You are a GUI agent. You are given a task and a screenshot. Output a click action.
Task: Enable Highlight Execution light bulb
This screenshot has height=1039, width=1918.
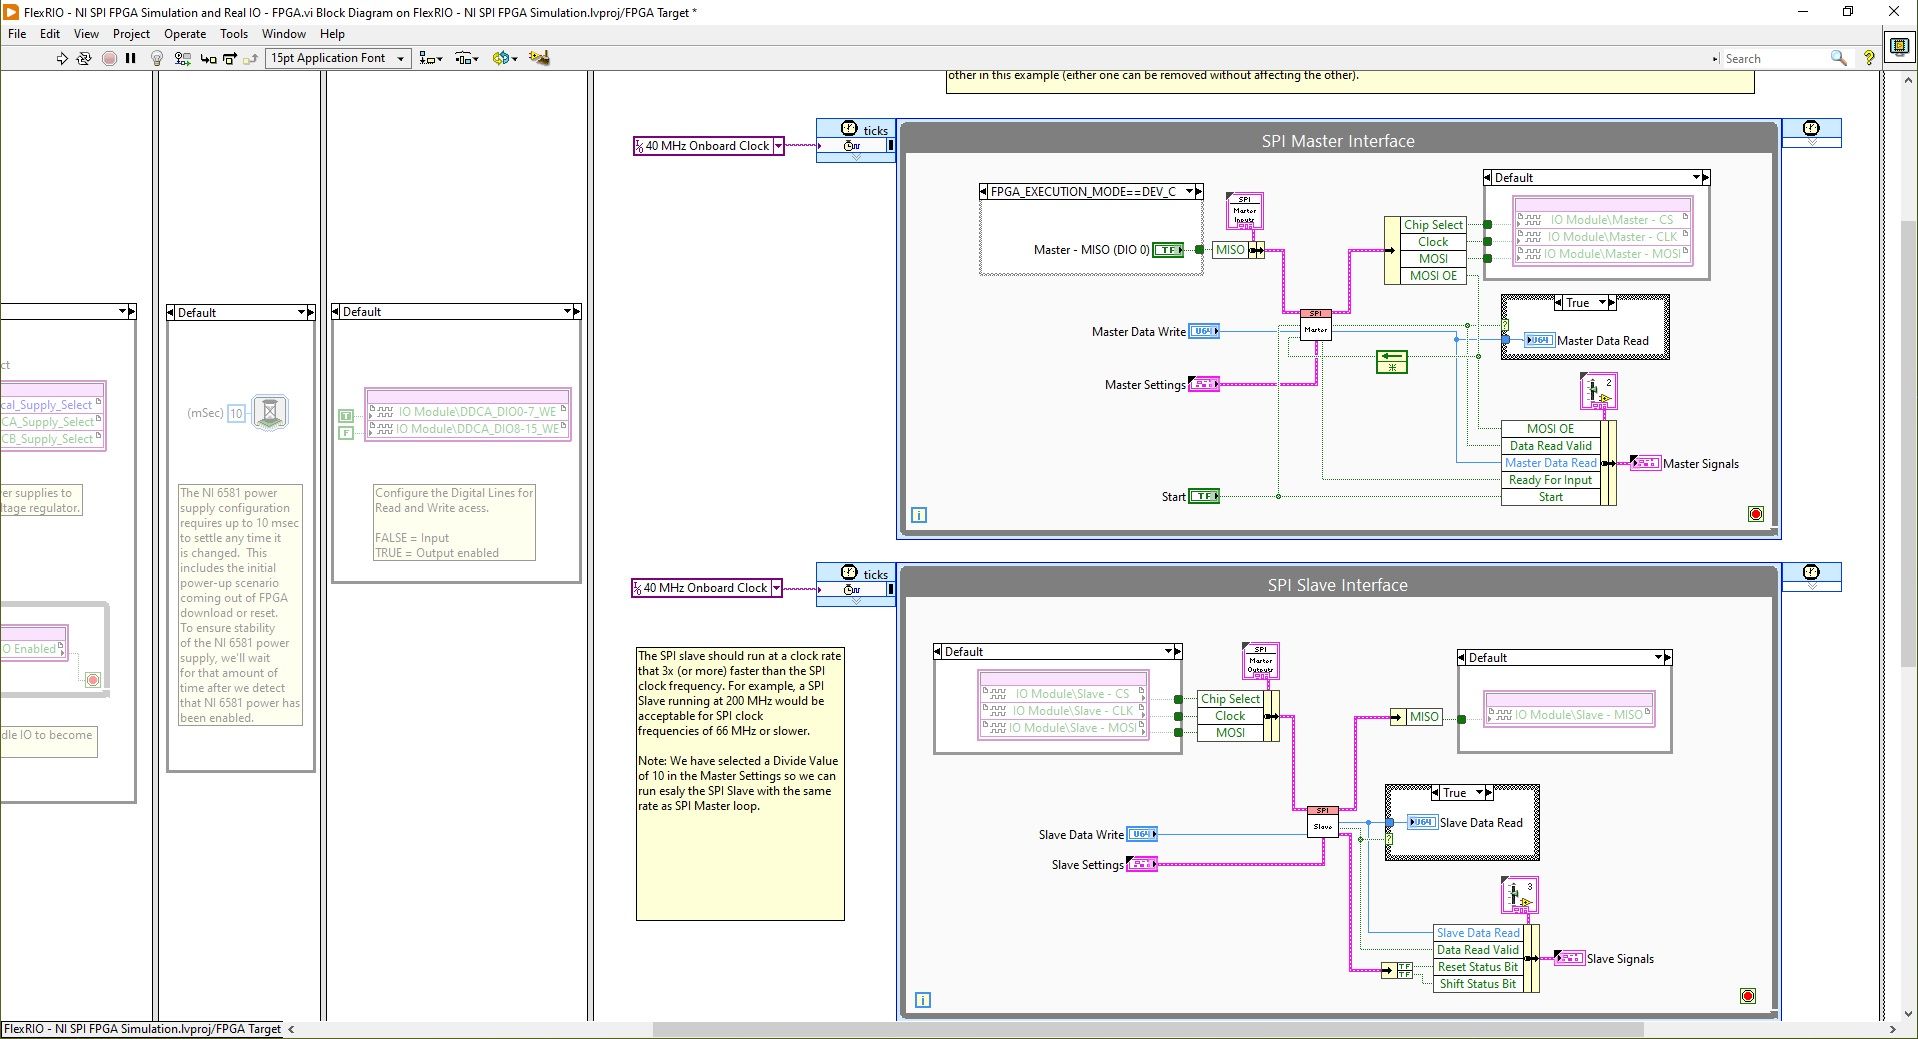pos(157,58)
